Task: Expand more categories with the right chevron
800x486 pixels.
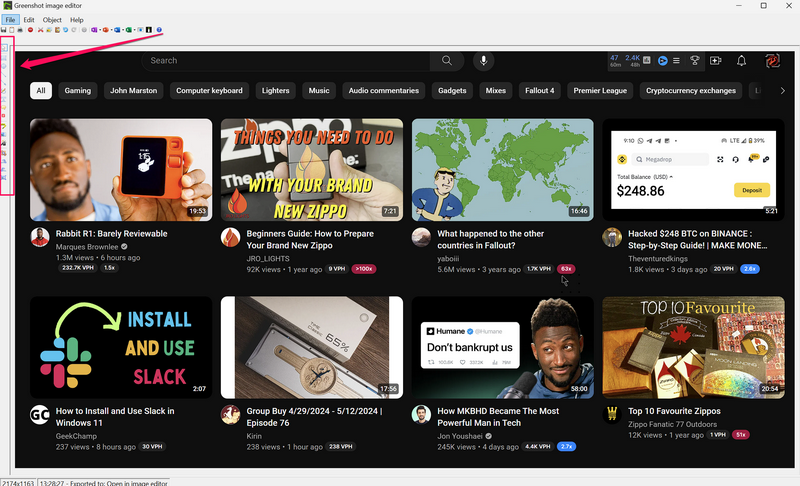Action: click(783, 91)
